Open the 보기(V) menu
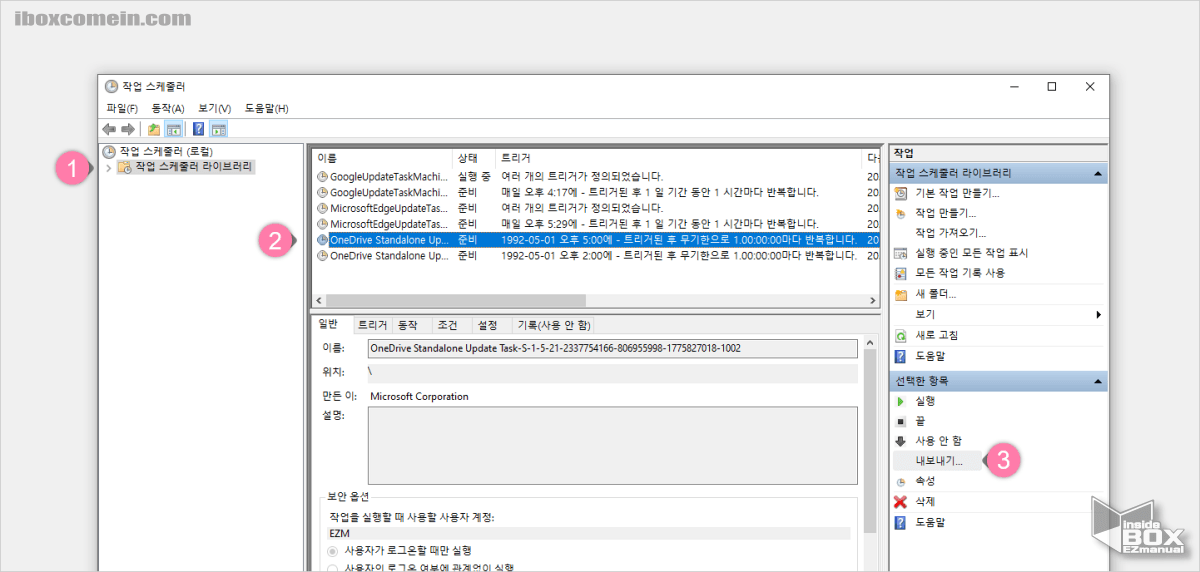 click(x=214, y=108)
